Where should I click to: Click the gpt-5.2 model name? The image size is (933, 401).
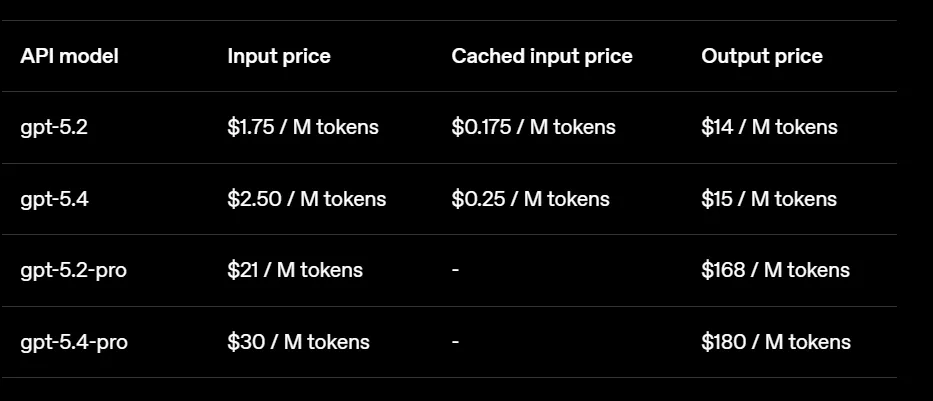[x=54, y=127]
